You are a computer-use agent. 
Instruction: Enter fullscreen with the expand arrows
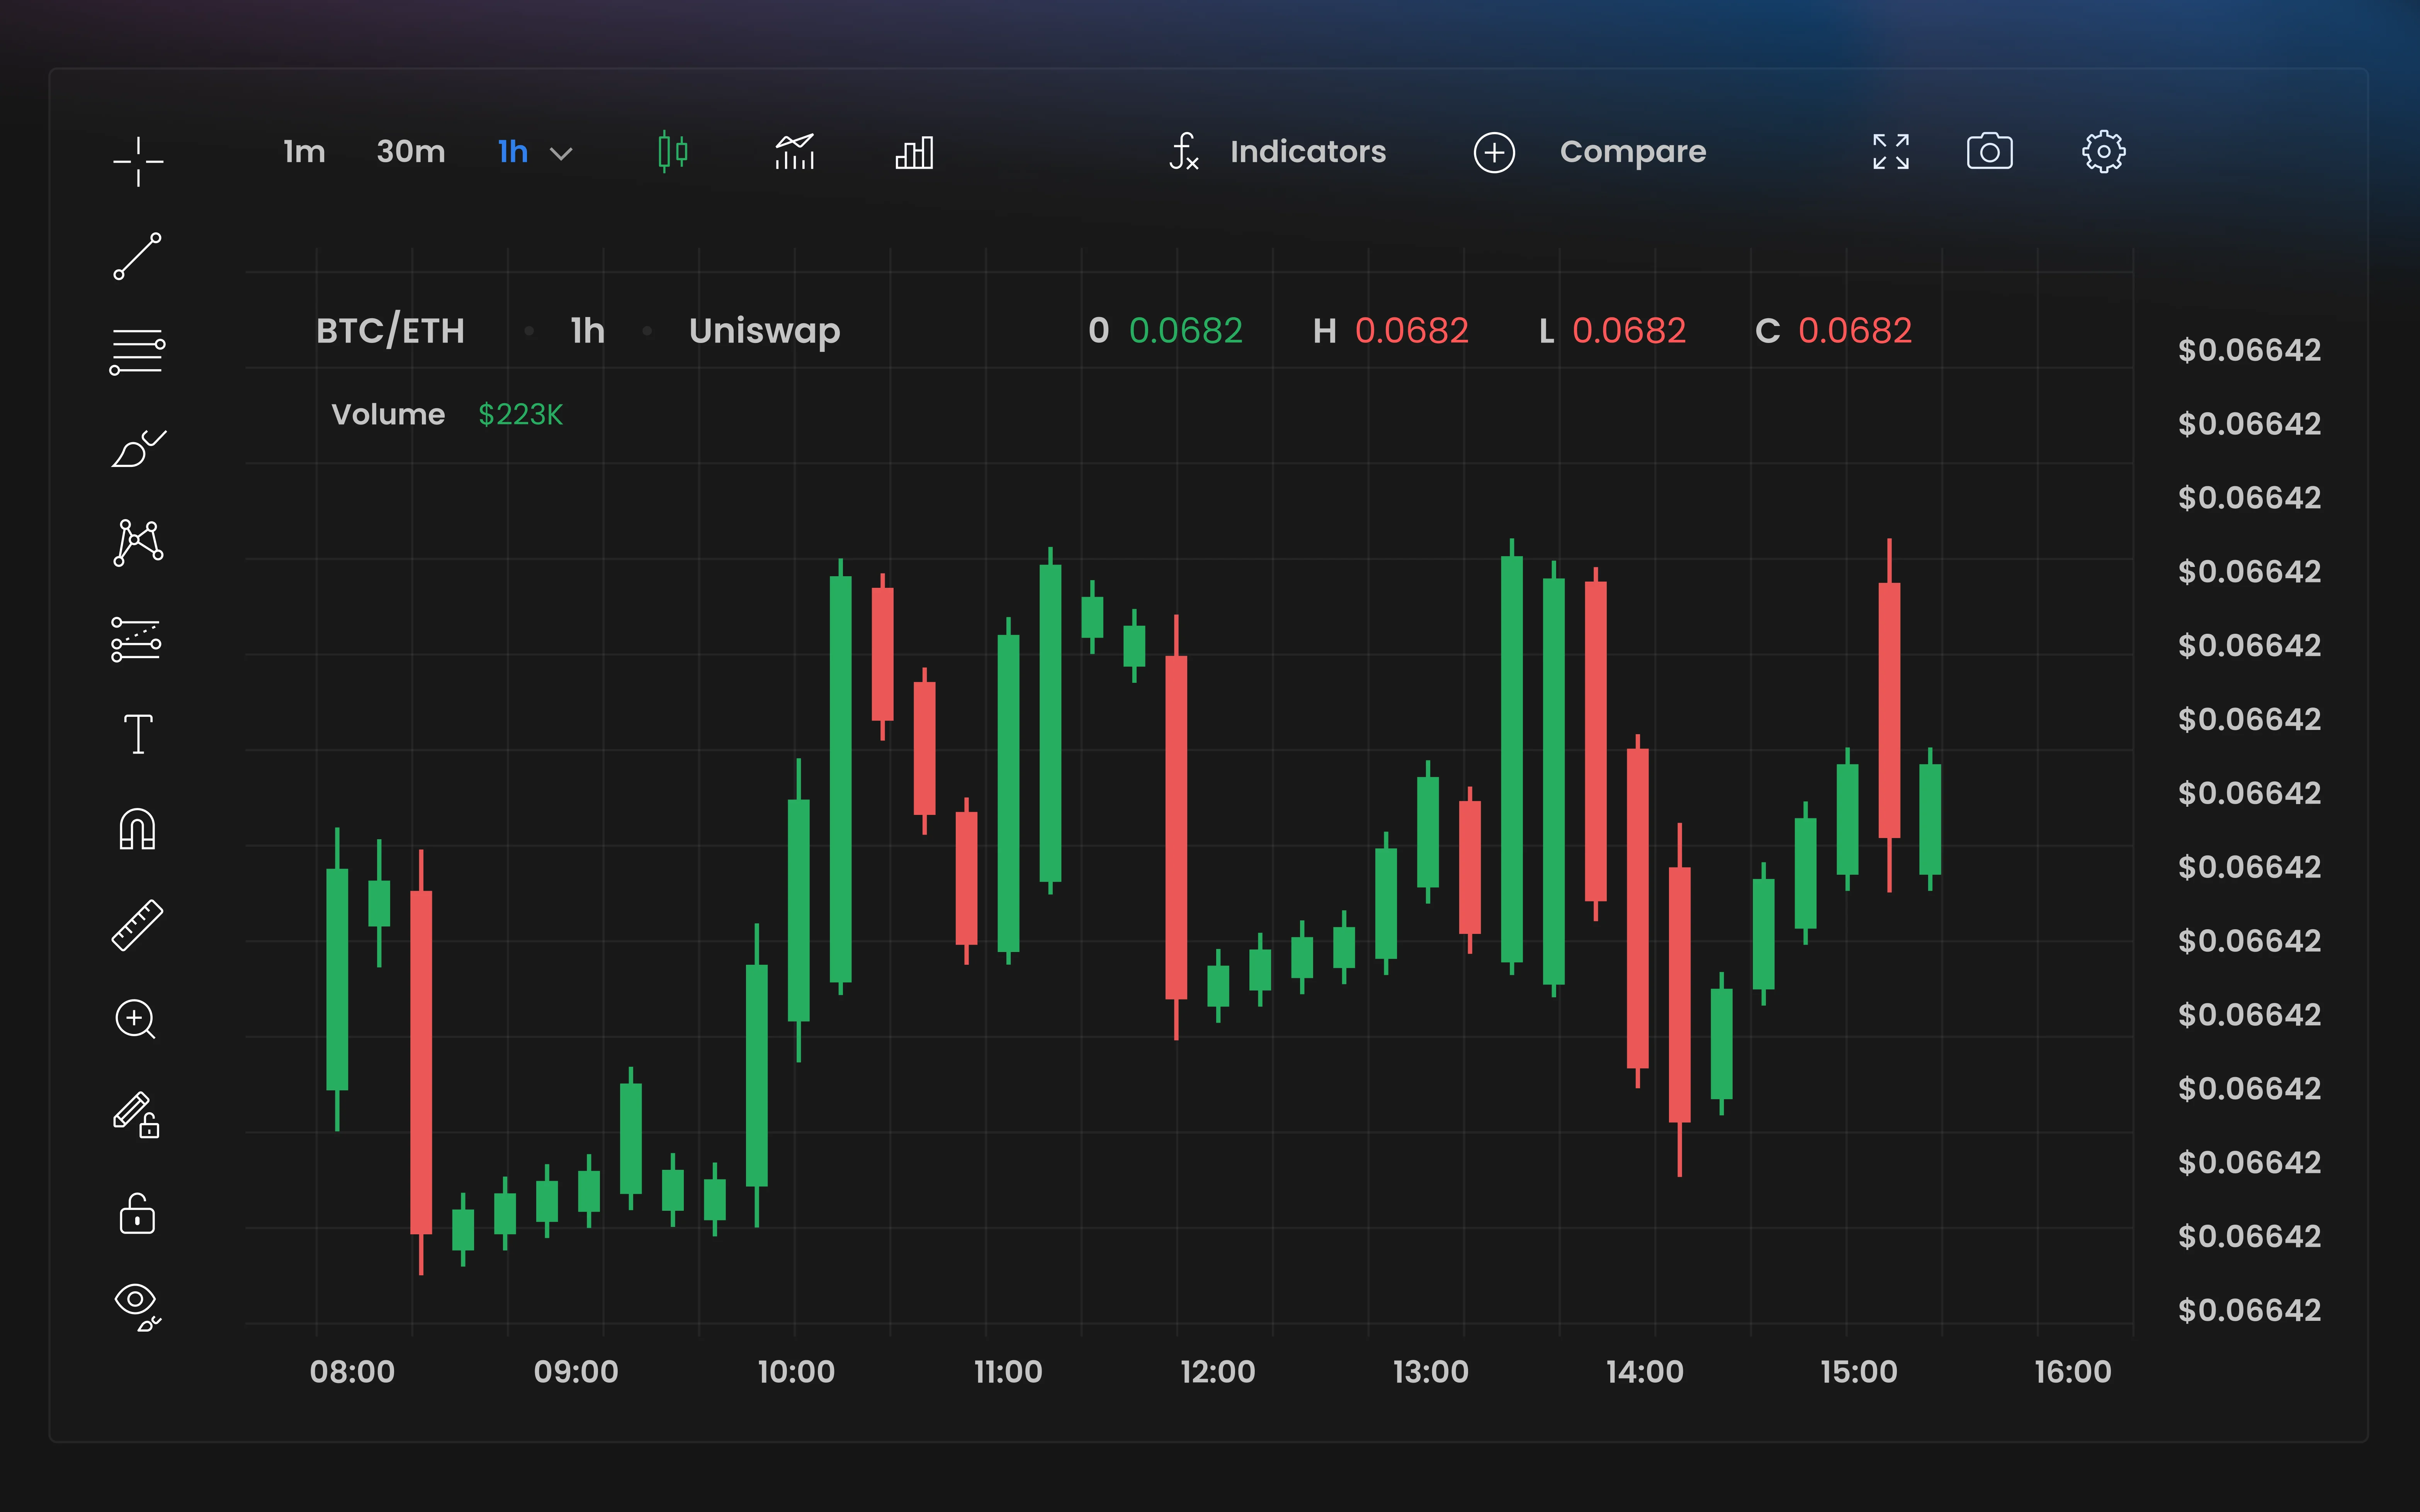pyautogui.click(x=1891, y=152)
